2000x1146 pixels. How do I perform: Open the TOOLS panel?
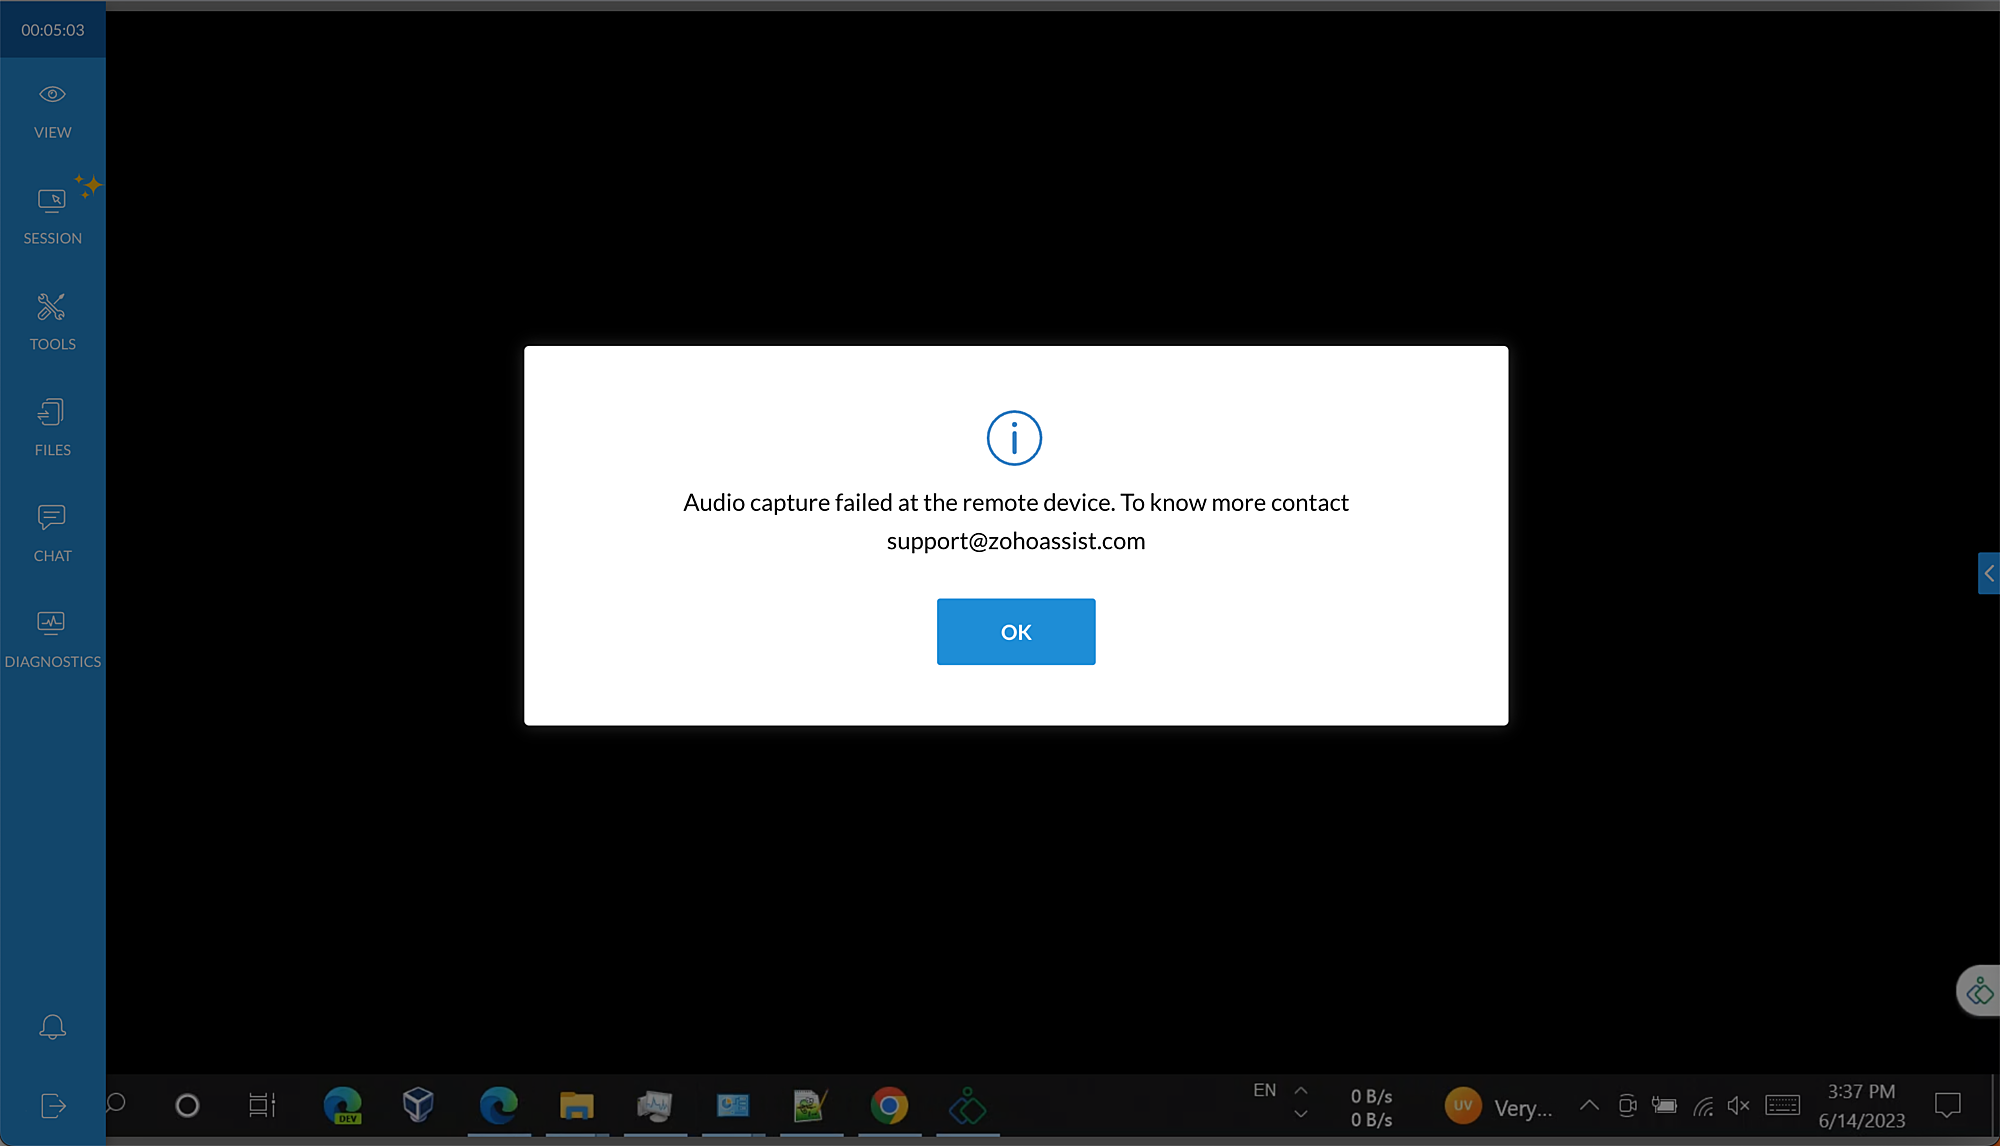[x=52, y=322]
